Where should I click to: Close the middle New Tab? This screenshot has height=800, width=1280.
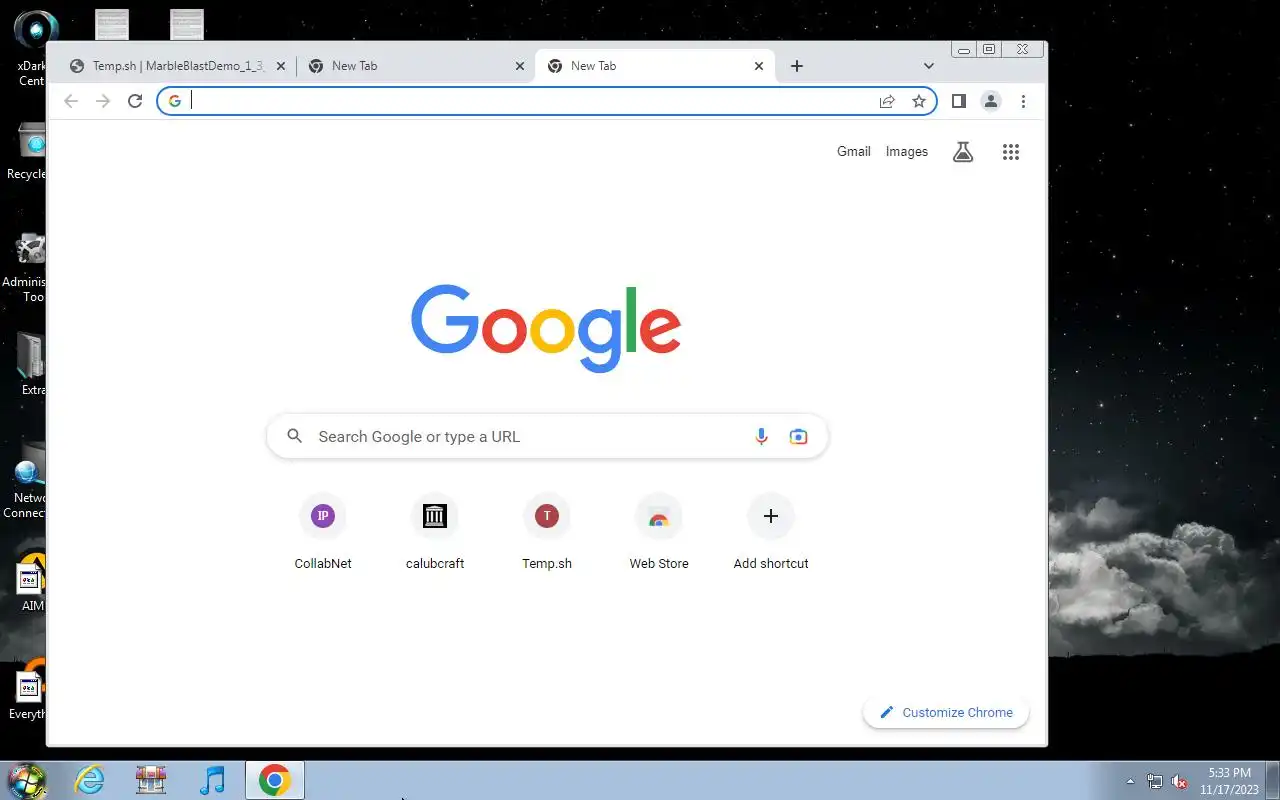[x=520, y=66]
